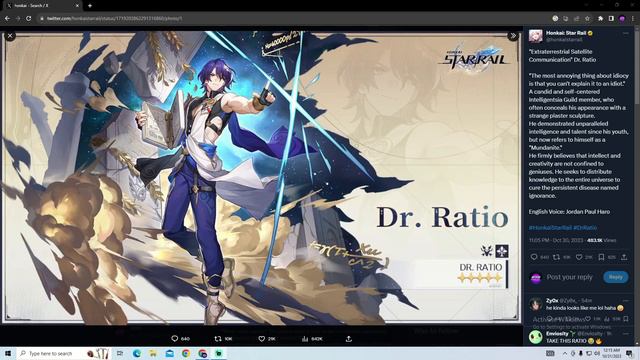Open the Windows Start menu
The image size is (640, 360).
pyautogui.click(x=8, y=353)
